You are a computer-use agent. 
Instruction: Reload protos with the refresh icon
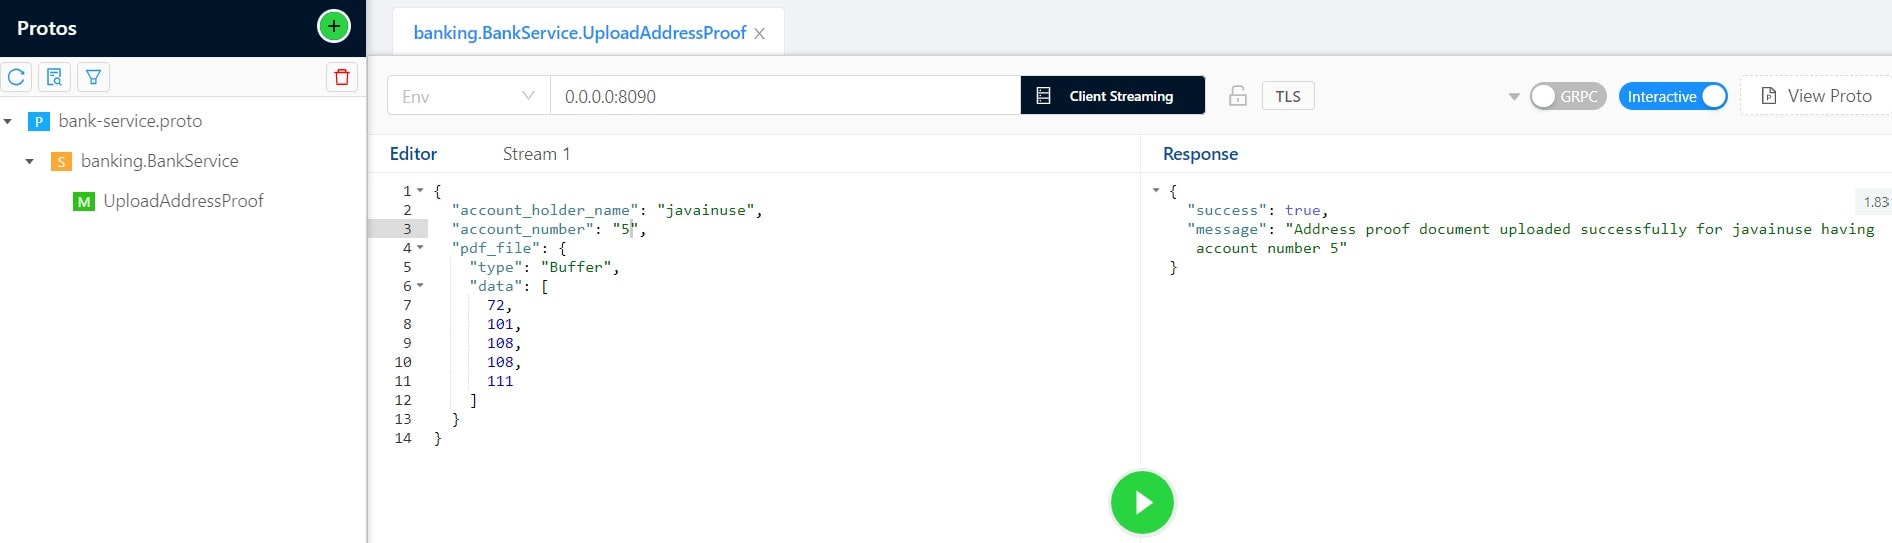[17, 77]
